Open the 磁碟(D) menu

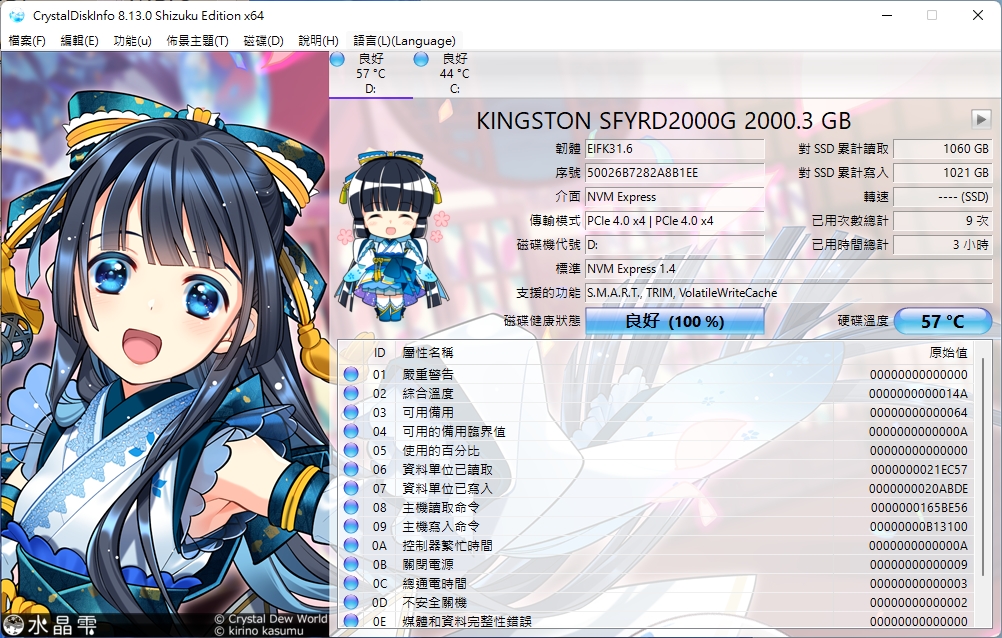point(263,41)
